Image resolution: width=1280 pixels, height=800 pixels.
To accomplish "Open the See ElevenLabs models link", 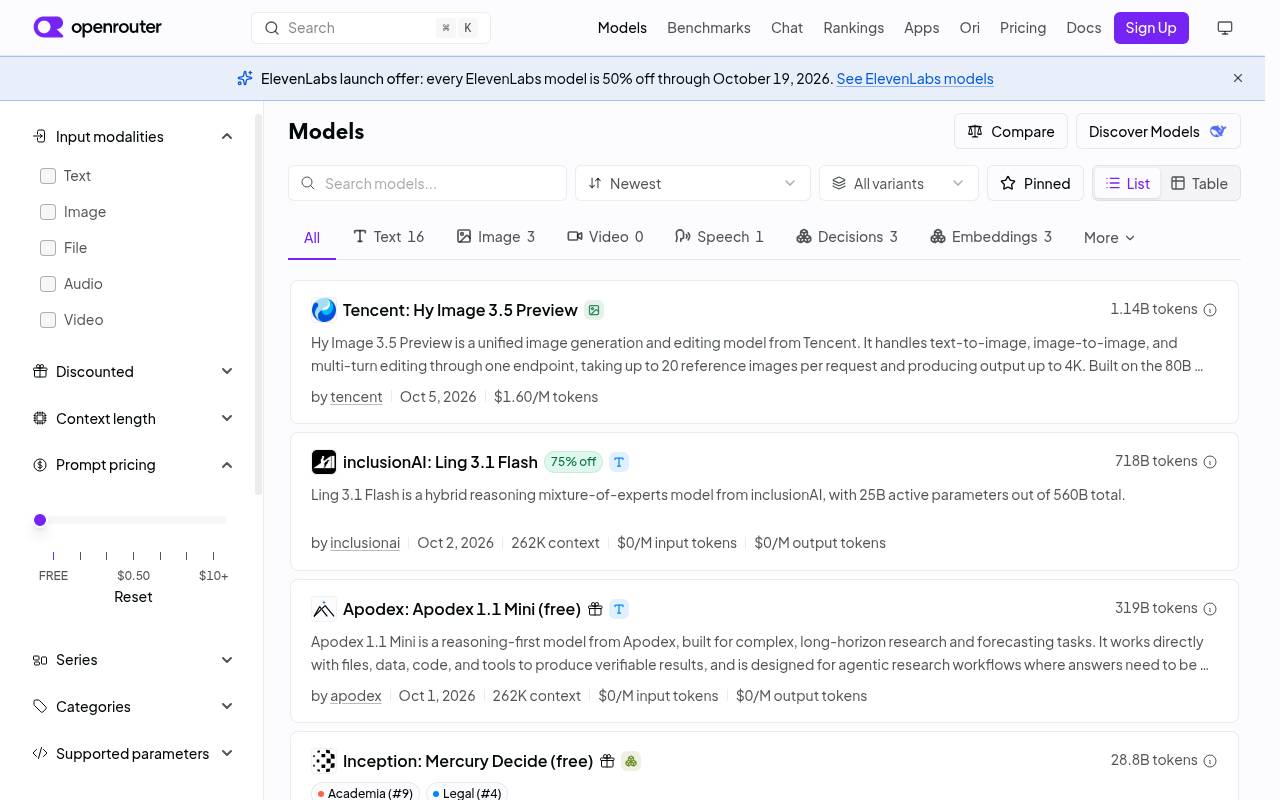I will tap(915, 78).
